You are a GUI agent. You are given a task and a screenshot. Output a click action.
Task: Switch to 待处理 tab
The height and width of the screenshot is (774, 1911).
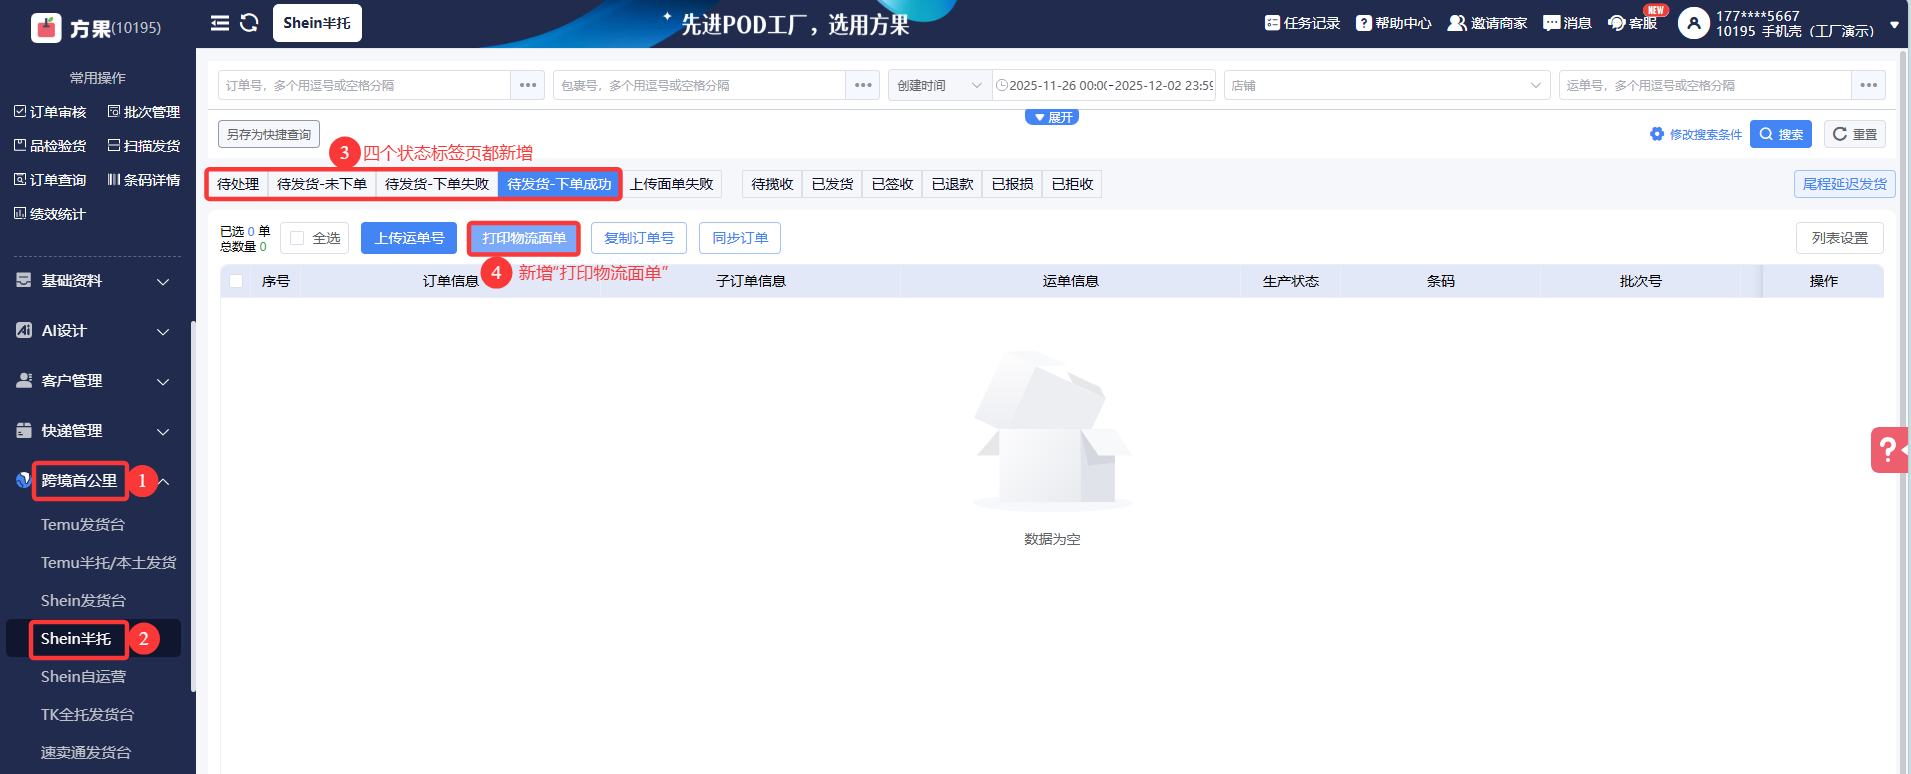[238, 184]
